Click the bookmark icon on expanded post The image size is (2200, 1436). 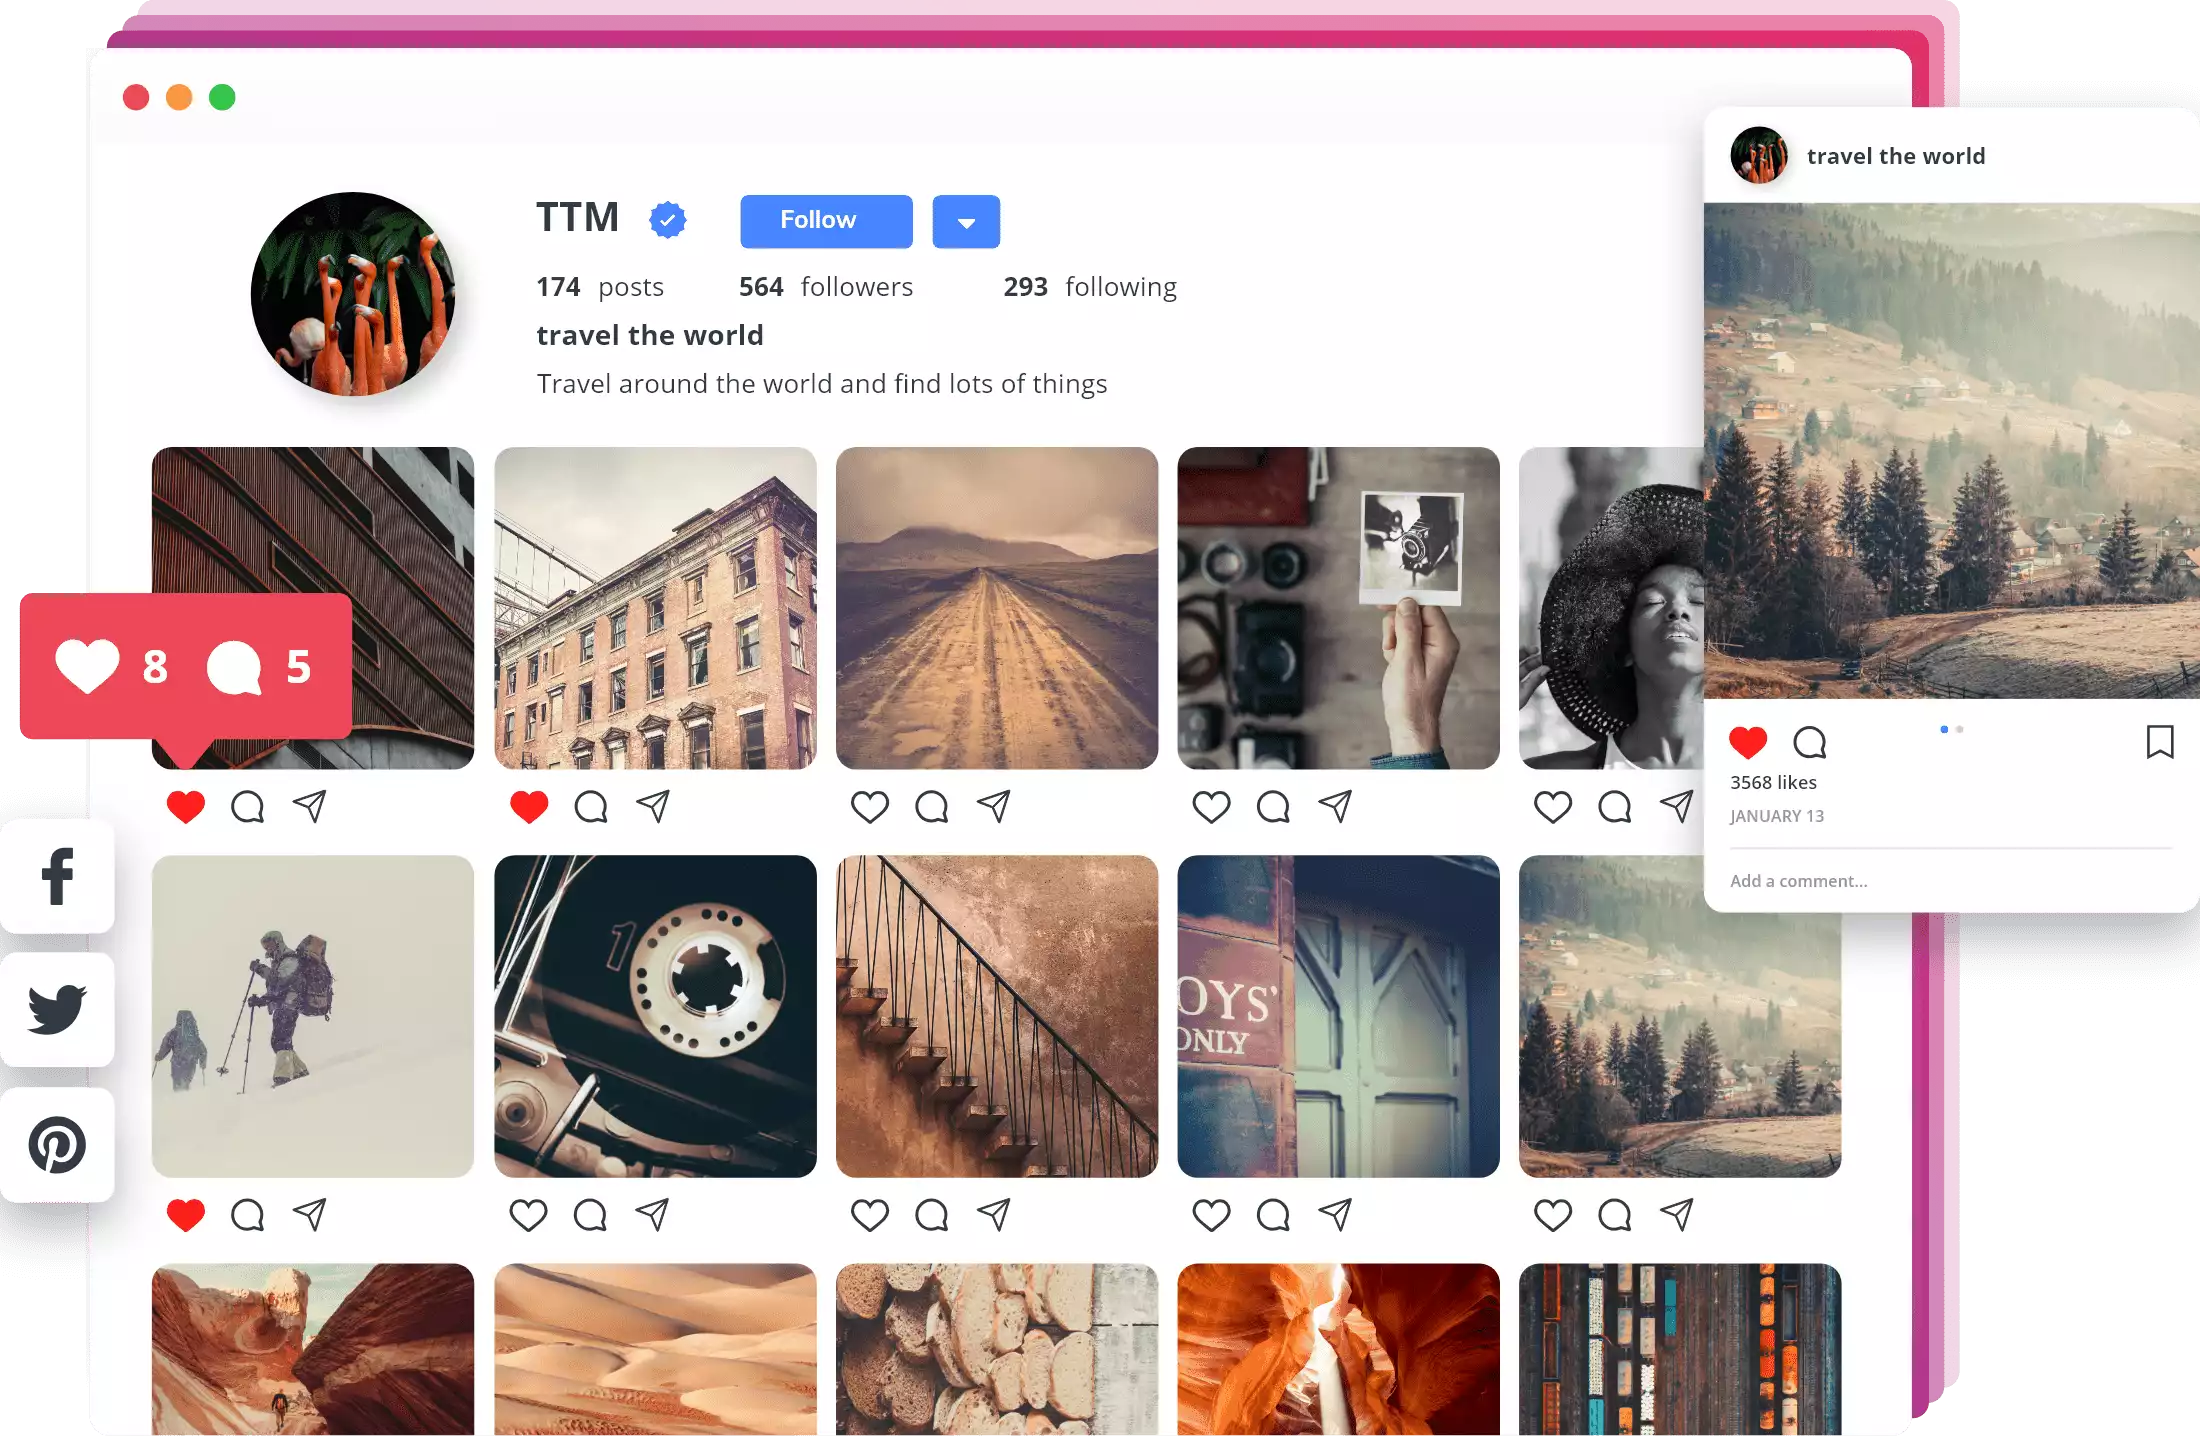(2158, 742)
